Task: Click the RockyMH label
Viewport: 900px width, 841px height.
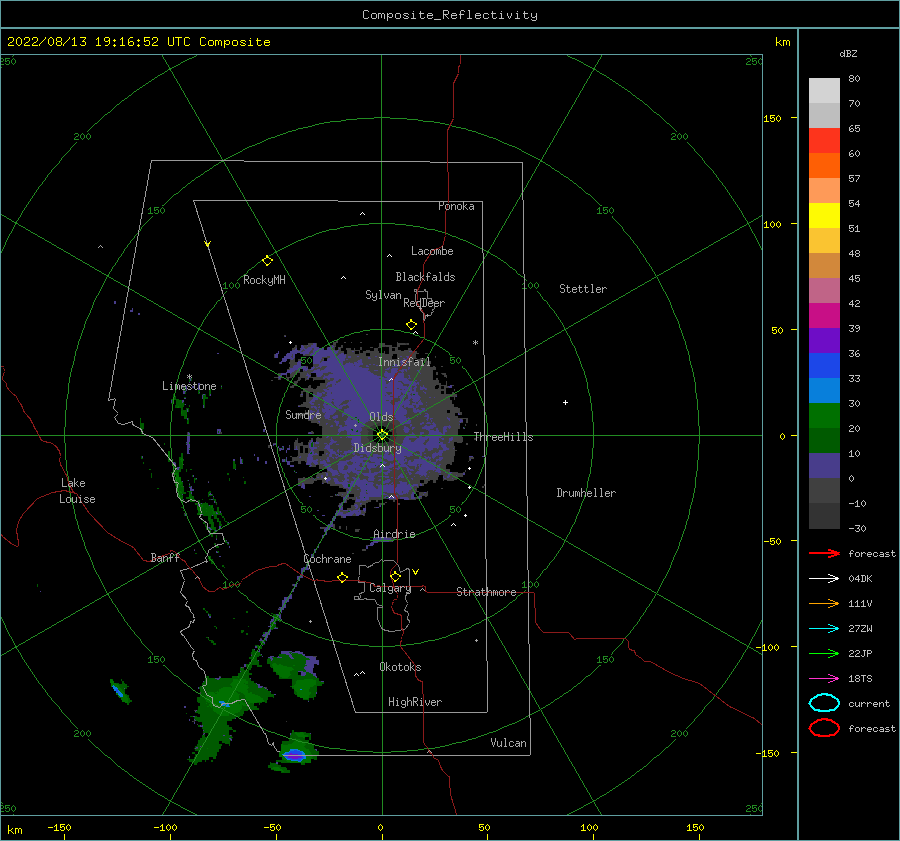Action: coord(264,280)
